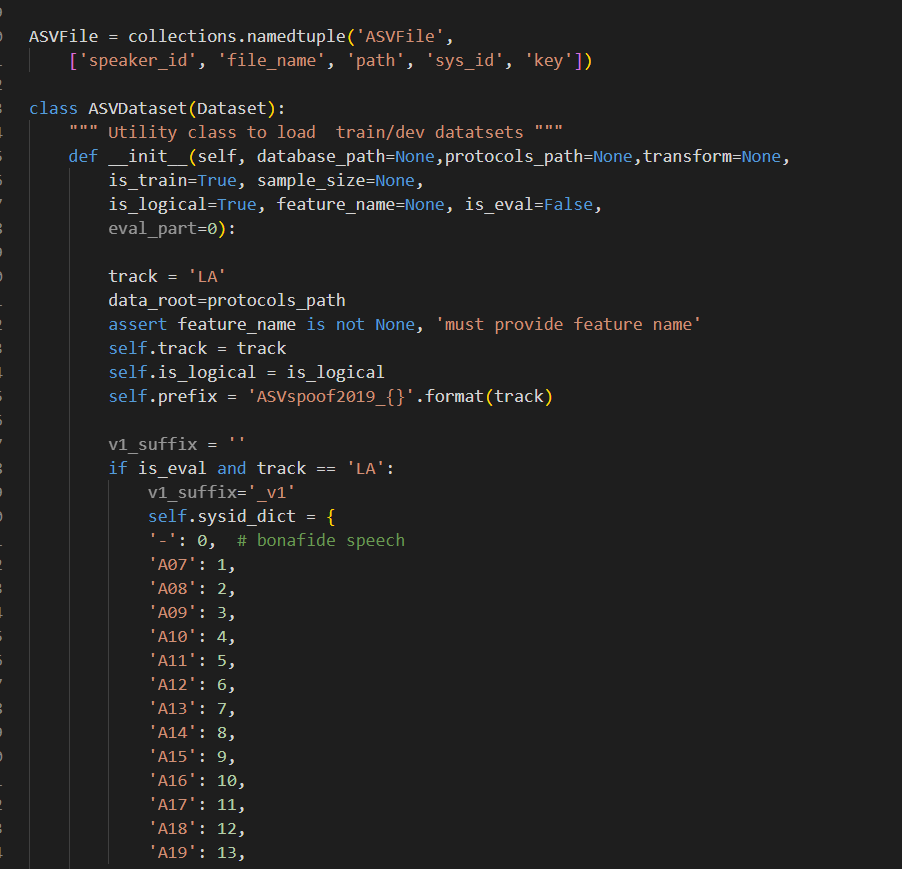Click the 'A15': 9 dictionary entry

(192, 756)
